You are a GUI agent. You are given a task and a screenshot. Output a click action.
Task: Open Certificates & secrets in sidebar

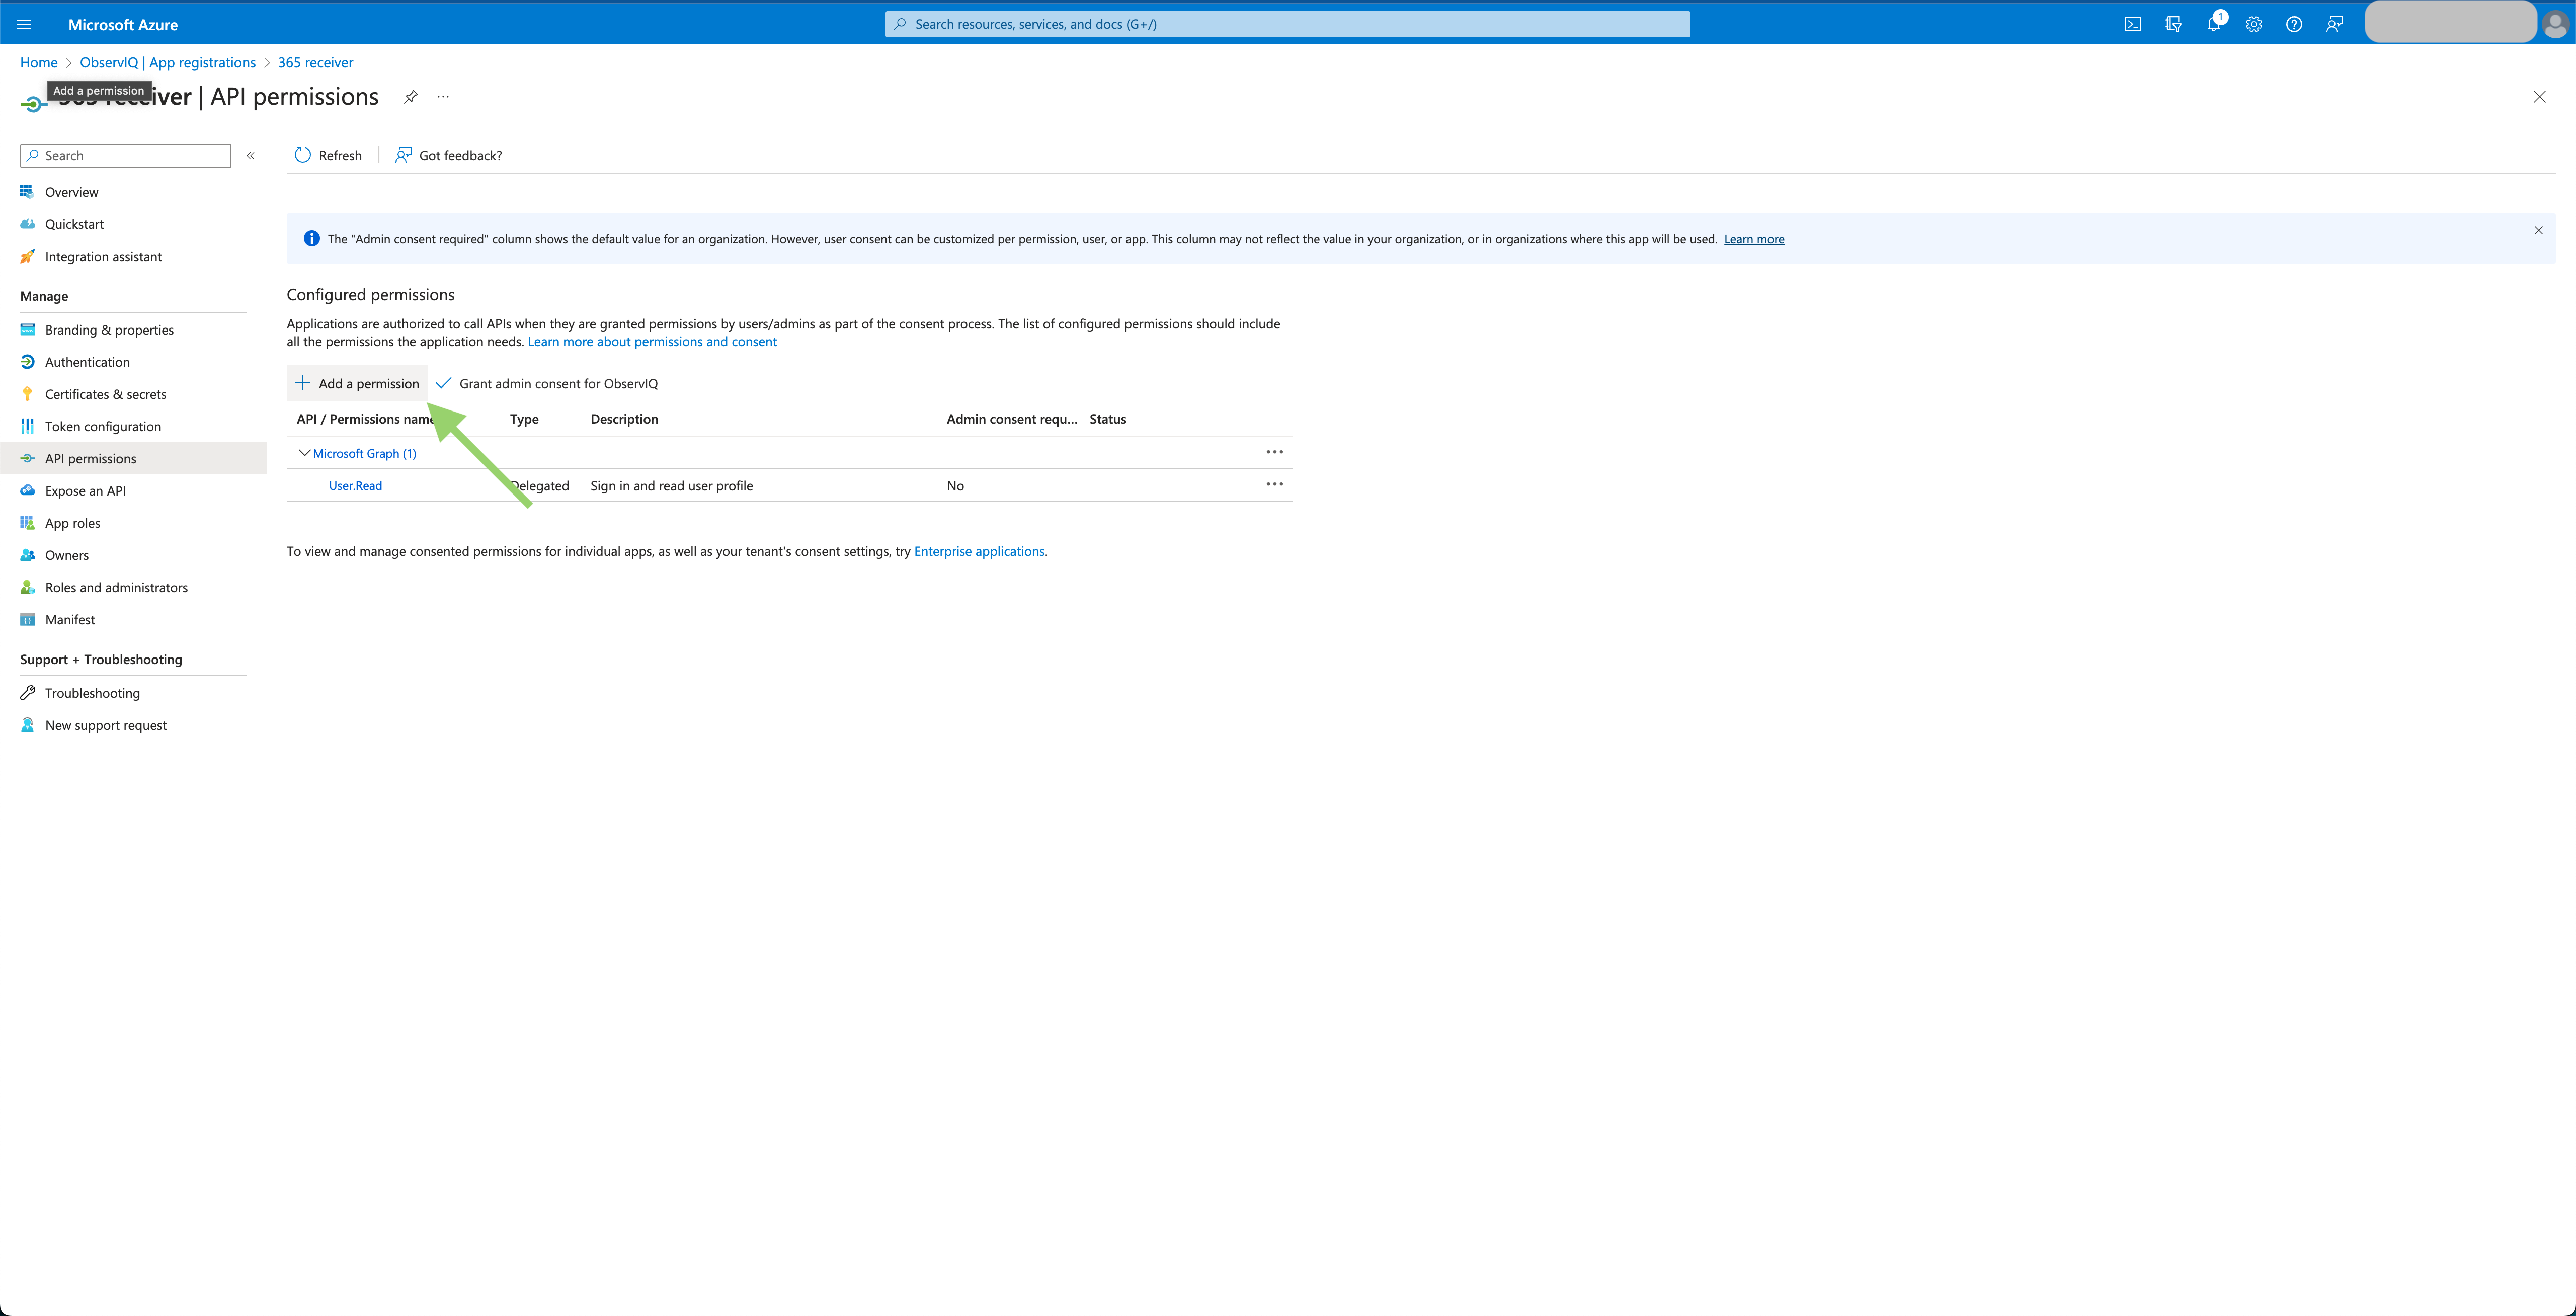(105, 394)
